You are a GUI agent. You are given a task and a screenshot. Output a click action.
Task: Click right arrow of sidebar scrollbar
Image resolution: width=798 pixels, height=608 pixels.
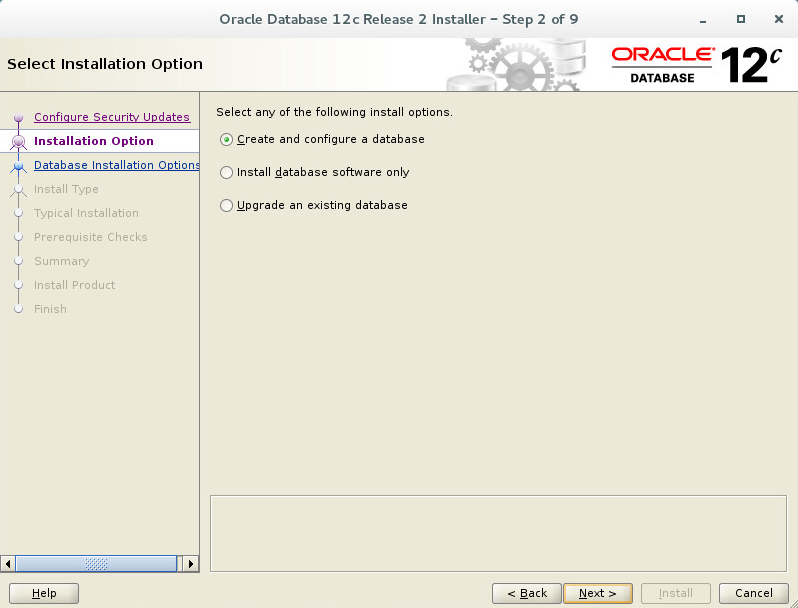[191, 564]
